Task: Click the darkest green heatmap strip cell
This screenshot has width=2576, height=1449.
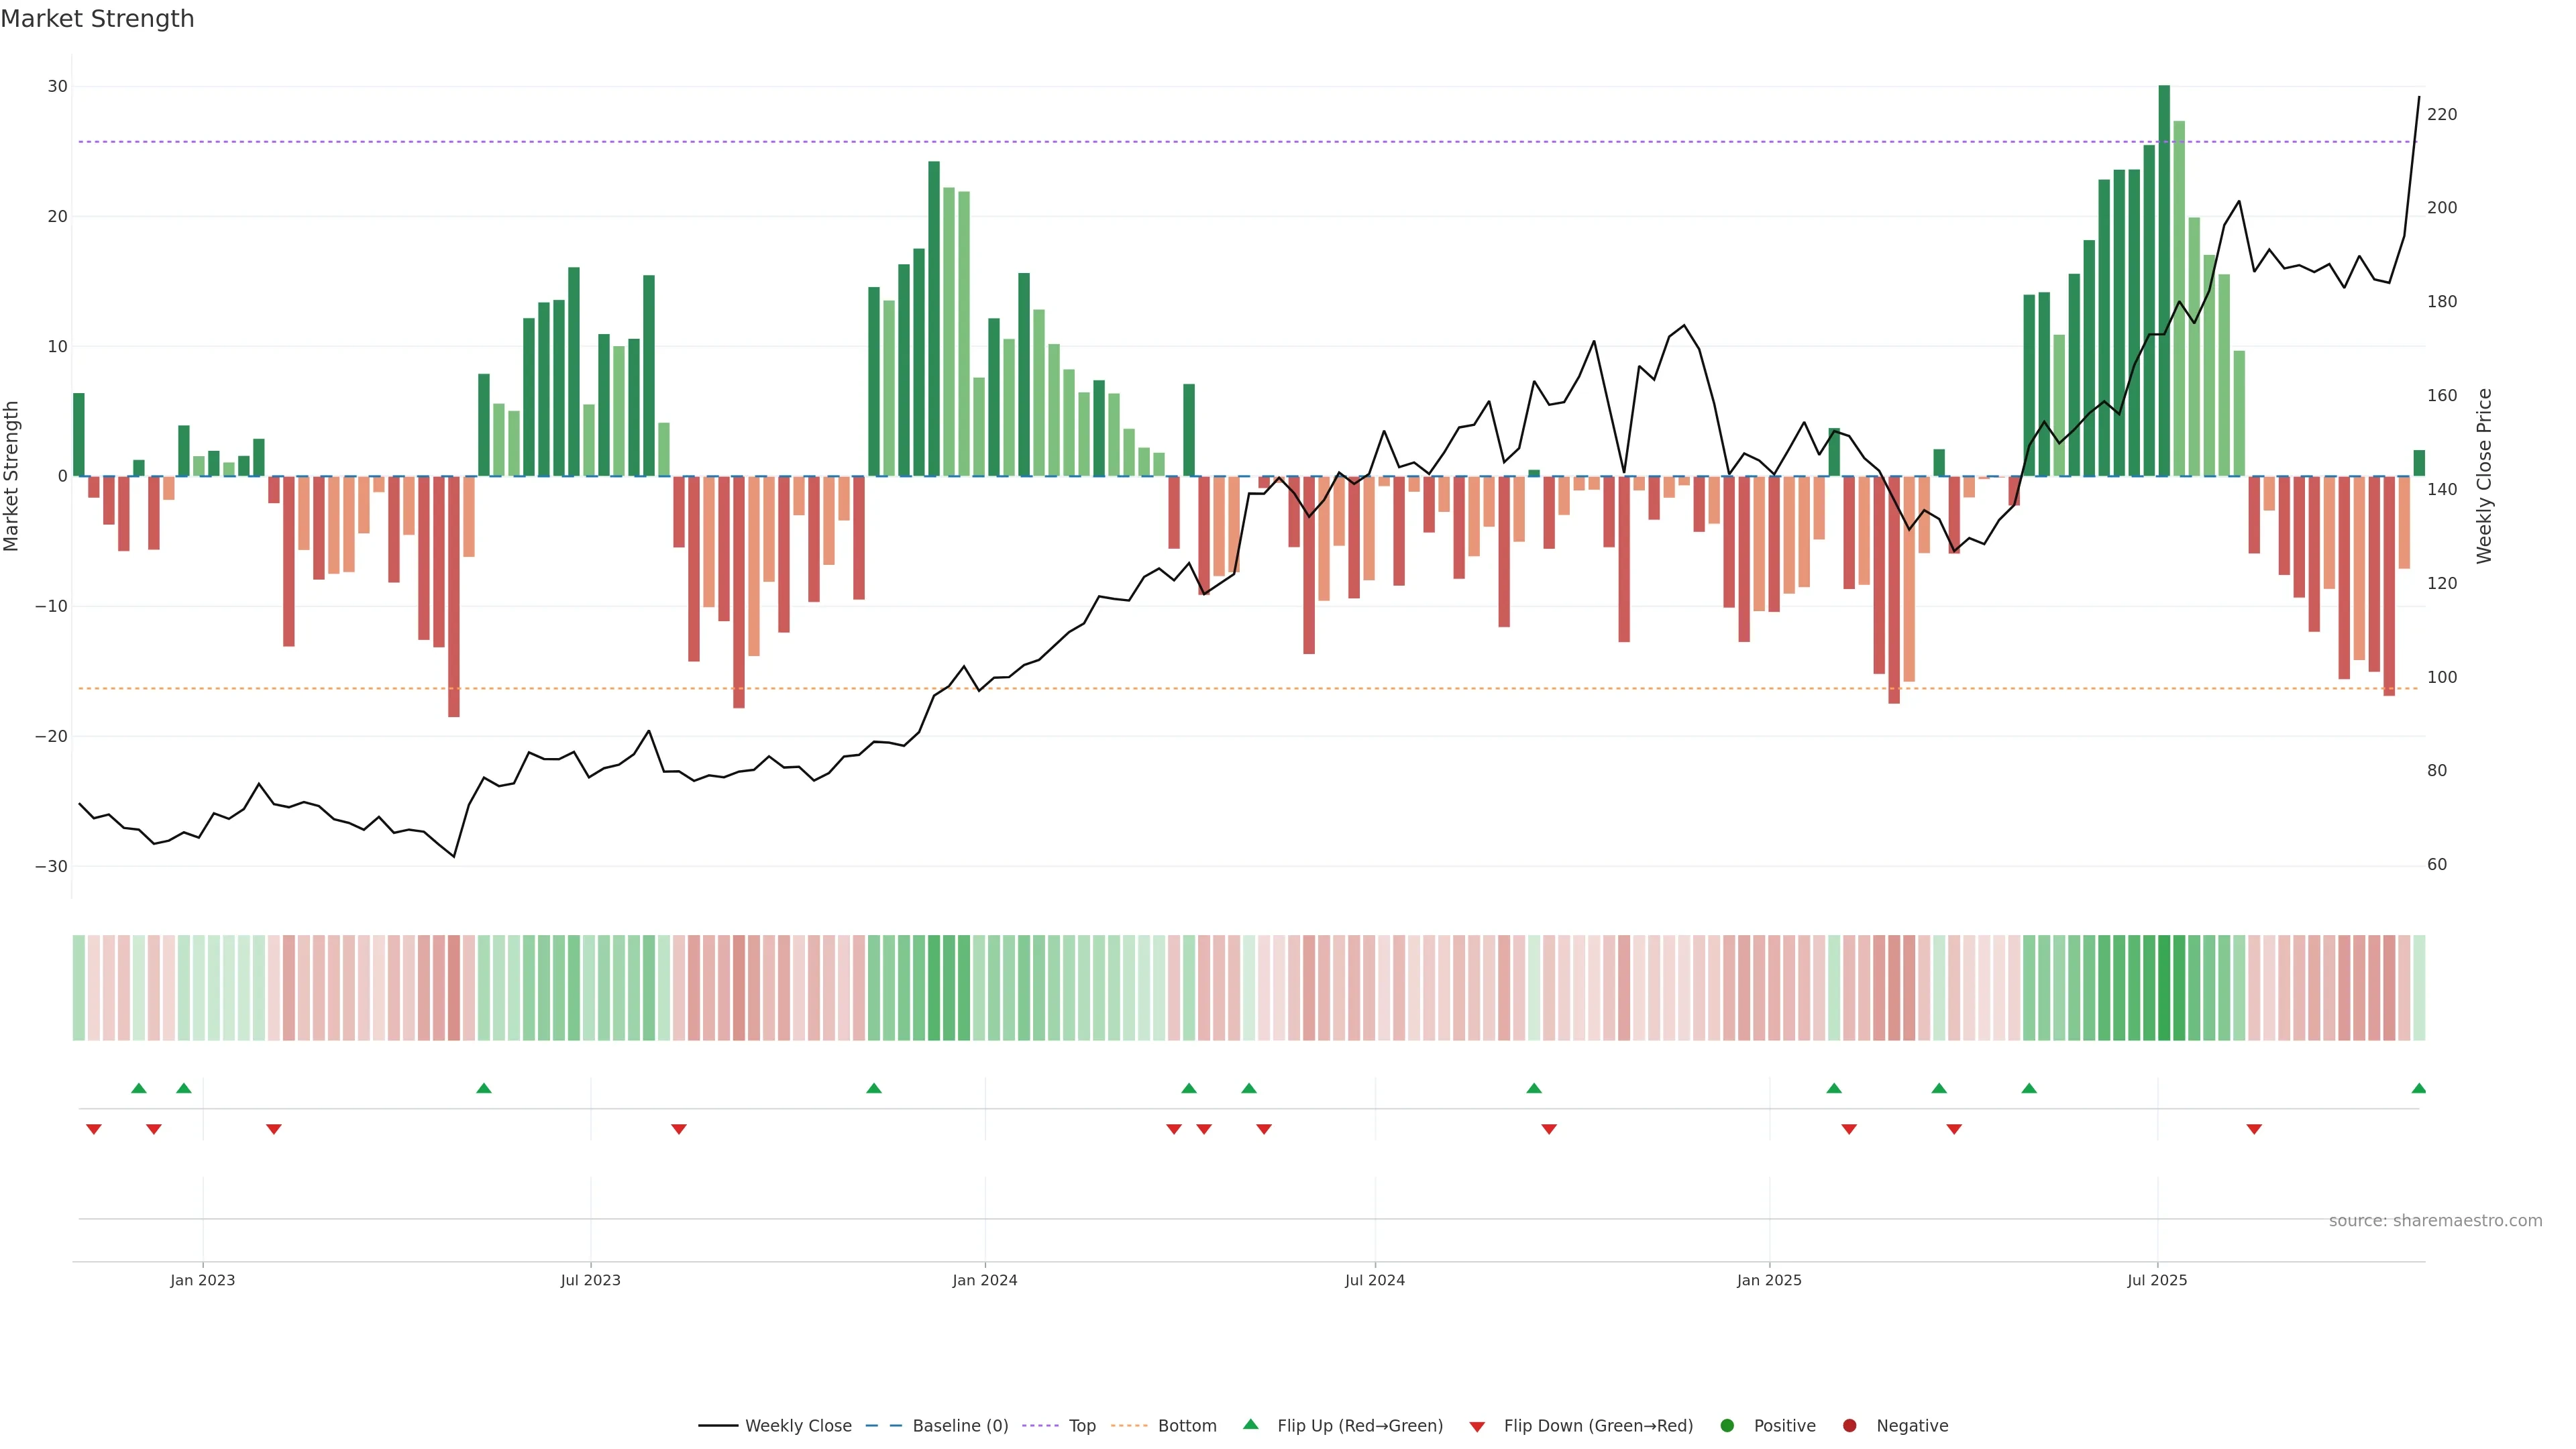Action: (x=2164, y=987)
